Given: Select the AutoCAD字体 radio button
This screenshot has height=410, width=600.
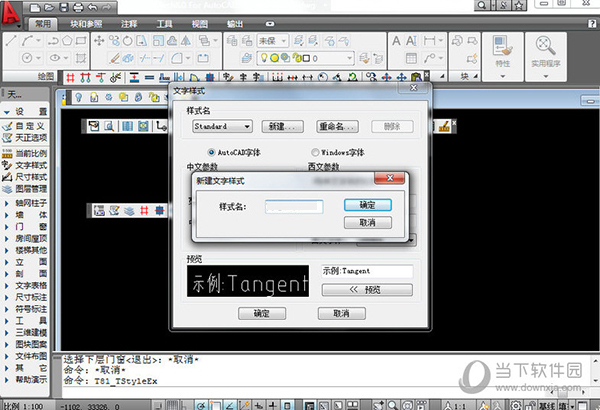Looking at the screenshot, I should click(211, 152).
